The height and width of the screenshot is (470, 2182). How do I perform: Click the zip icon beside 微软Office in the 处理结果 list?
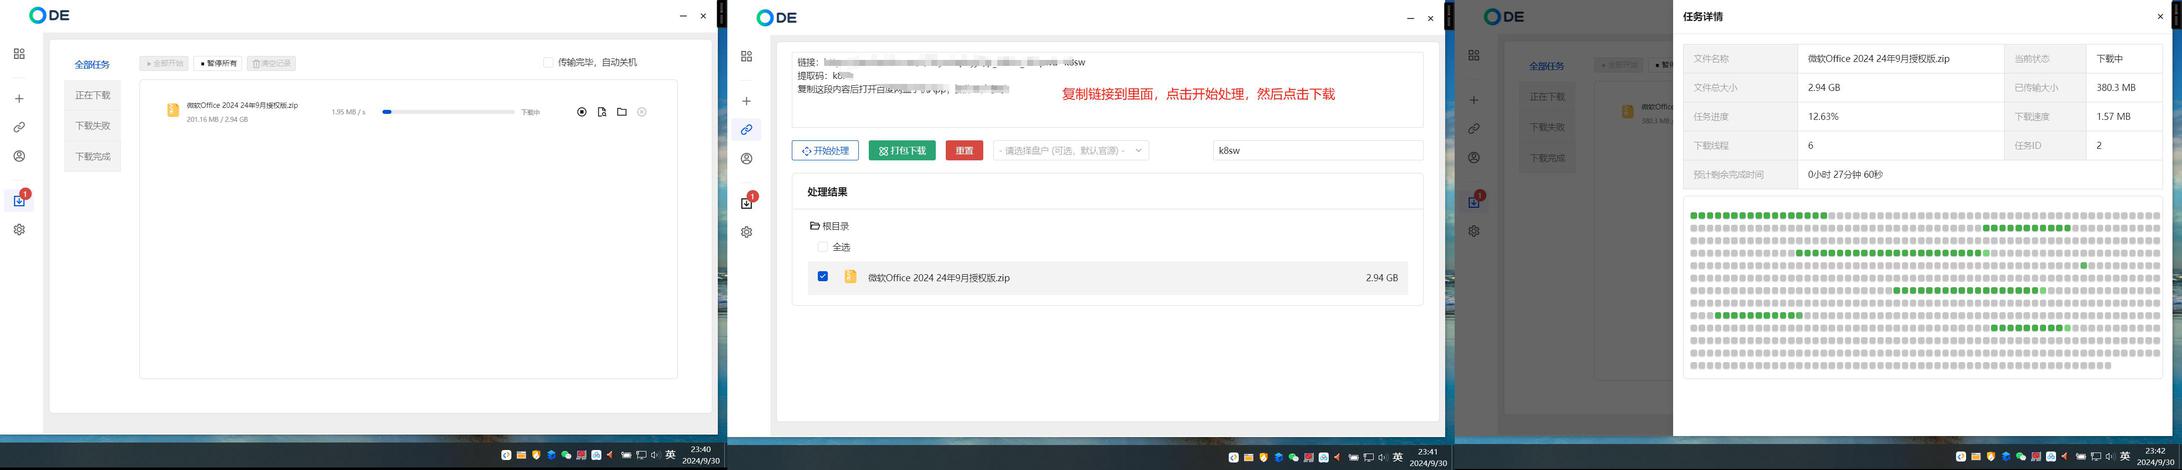click(850, 277)
